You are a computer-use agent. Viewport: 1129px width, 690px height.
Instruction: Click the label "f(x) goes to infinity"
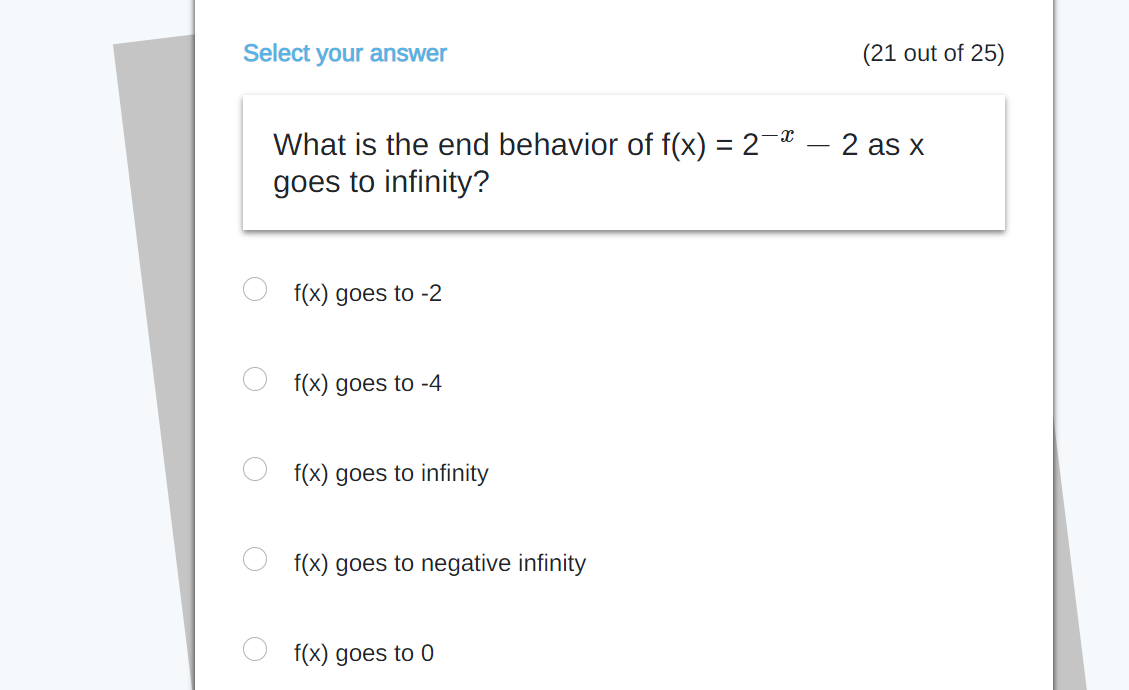391,473
